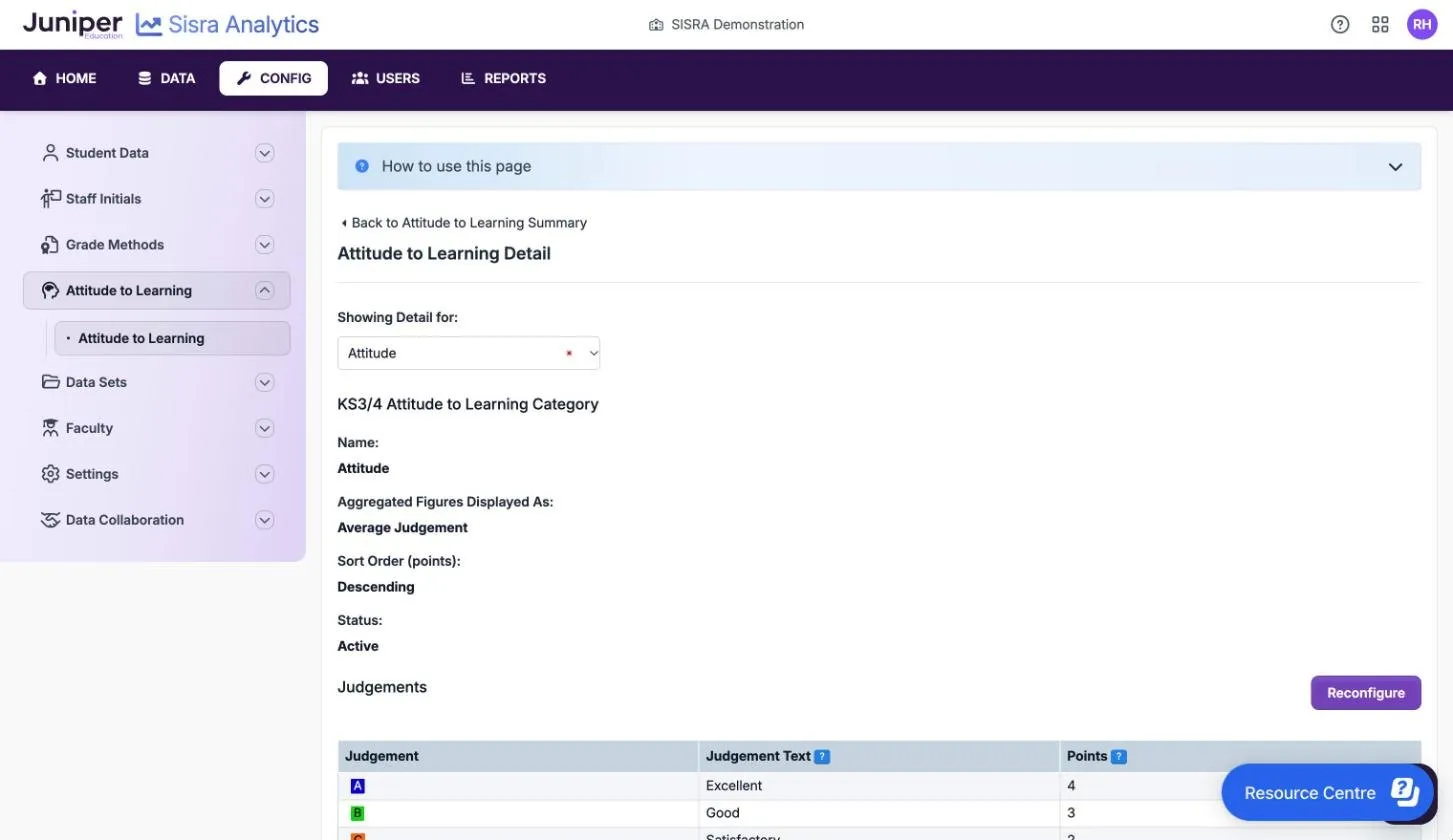Switch to the DATA tab

pos(166,78)
